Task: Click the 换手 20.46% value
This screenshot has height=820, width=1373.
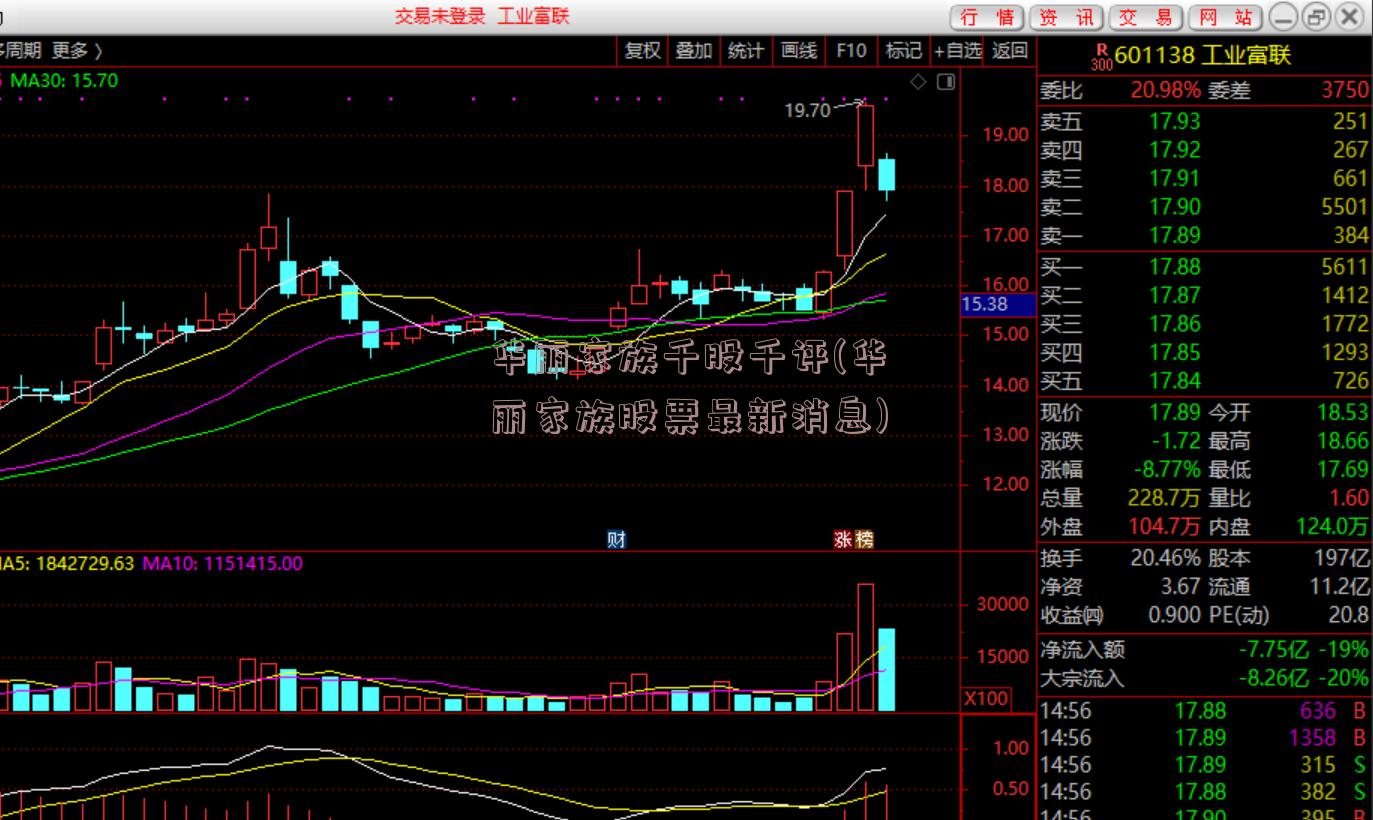Action: click(1165, 558)
